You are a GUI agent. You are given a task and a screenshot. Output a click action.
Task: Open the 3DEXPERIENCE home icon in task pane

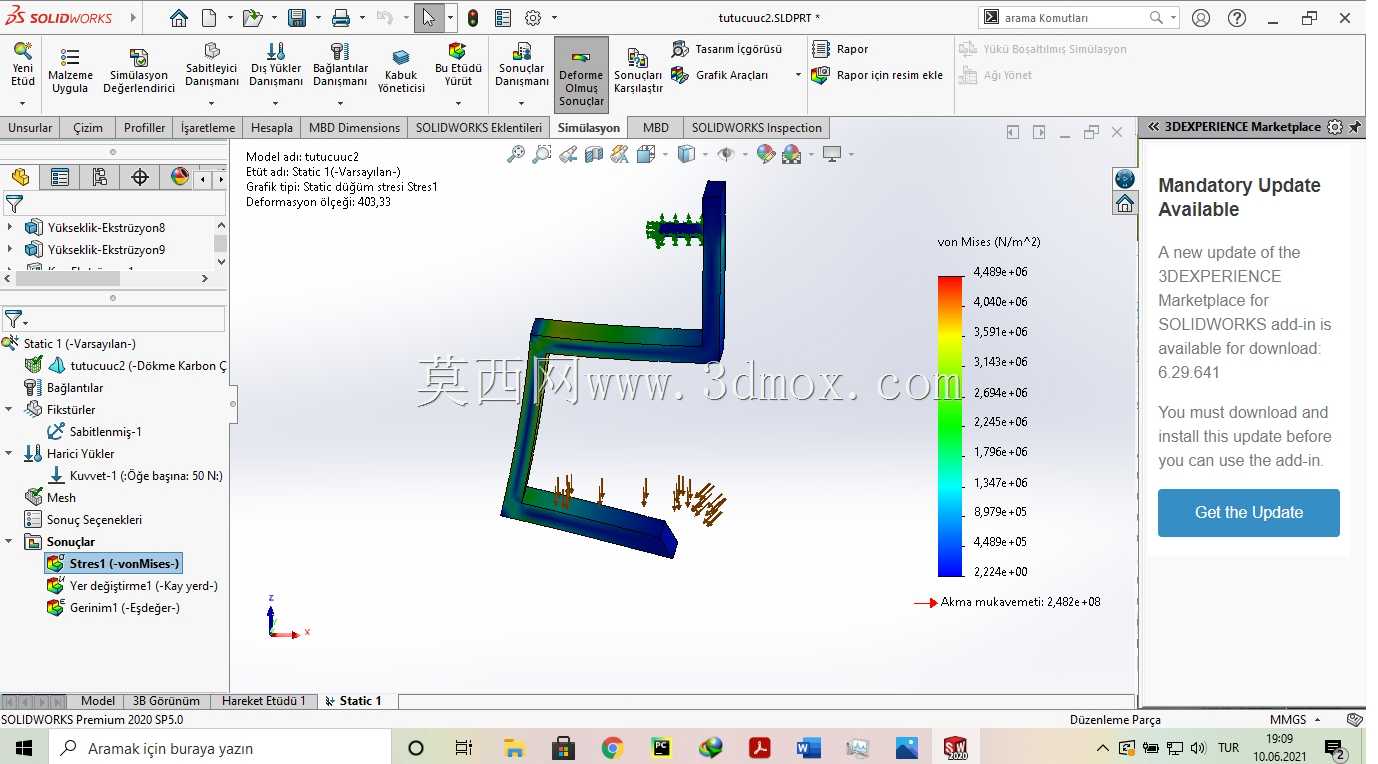(1125, 204)
